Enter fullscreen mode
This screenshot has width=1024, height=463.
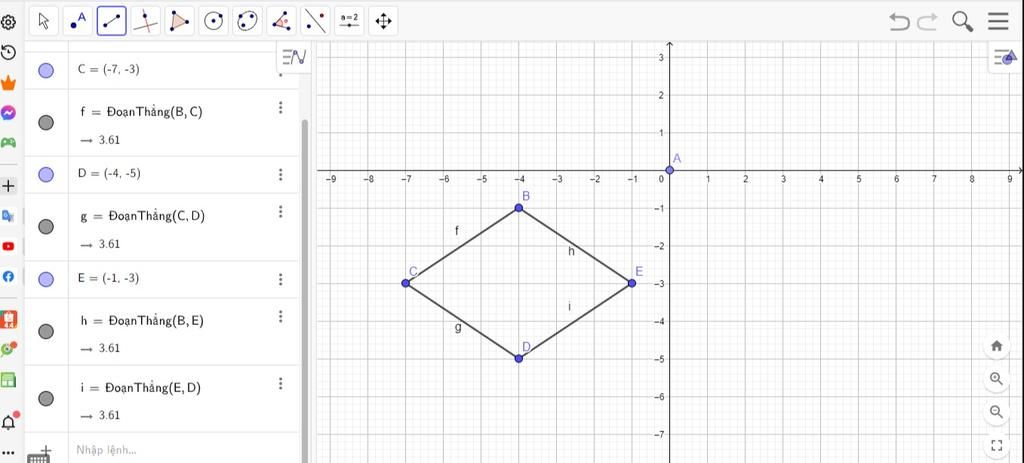click(x=997, y=445)
